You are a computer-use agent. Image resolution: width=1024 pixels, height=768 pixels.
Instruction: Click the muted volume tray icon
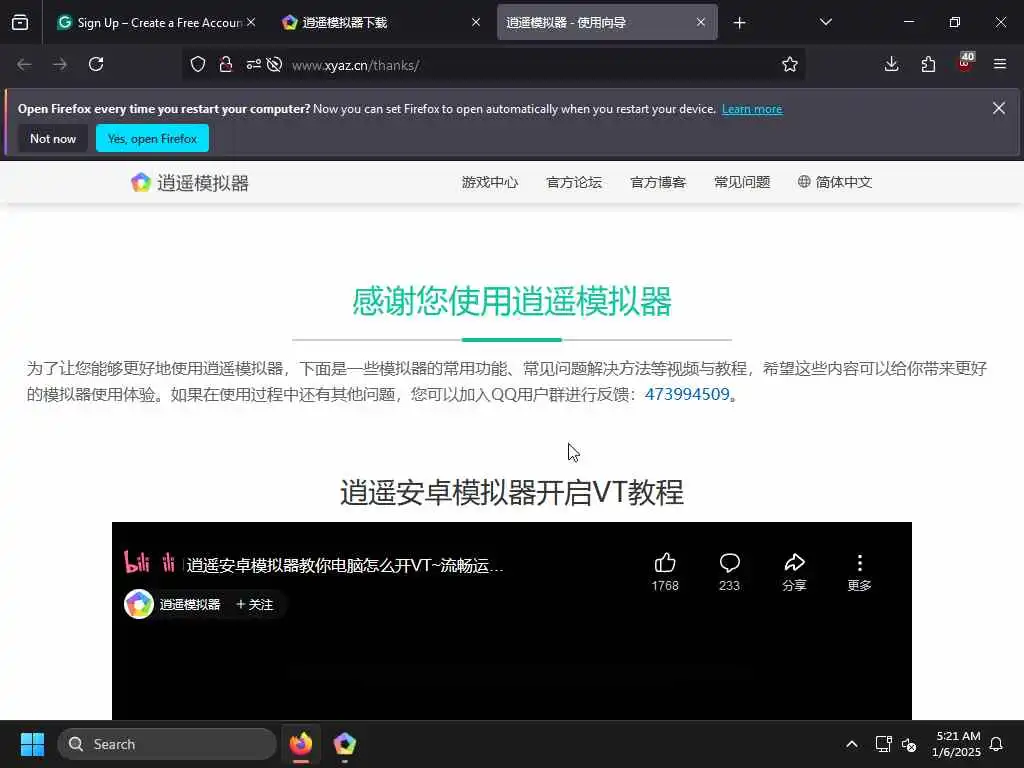pos(909,744)
